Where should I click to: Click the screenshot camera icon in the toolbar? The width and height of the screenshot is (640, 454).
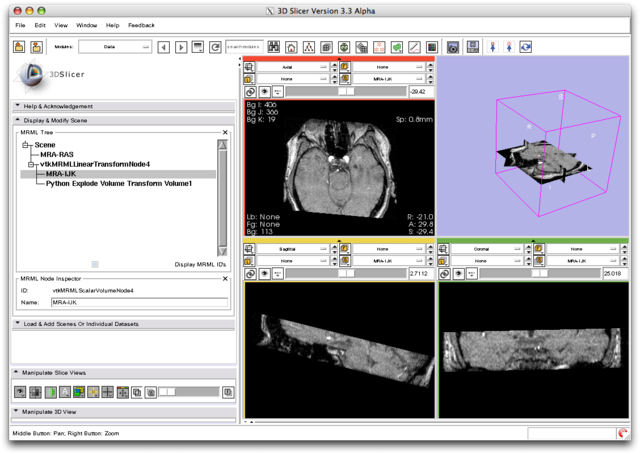click(453, 47)
